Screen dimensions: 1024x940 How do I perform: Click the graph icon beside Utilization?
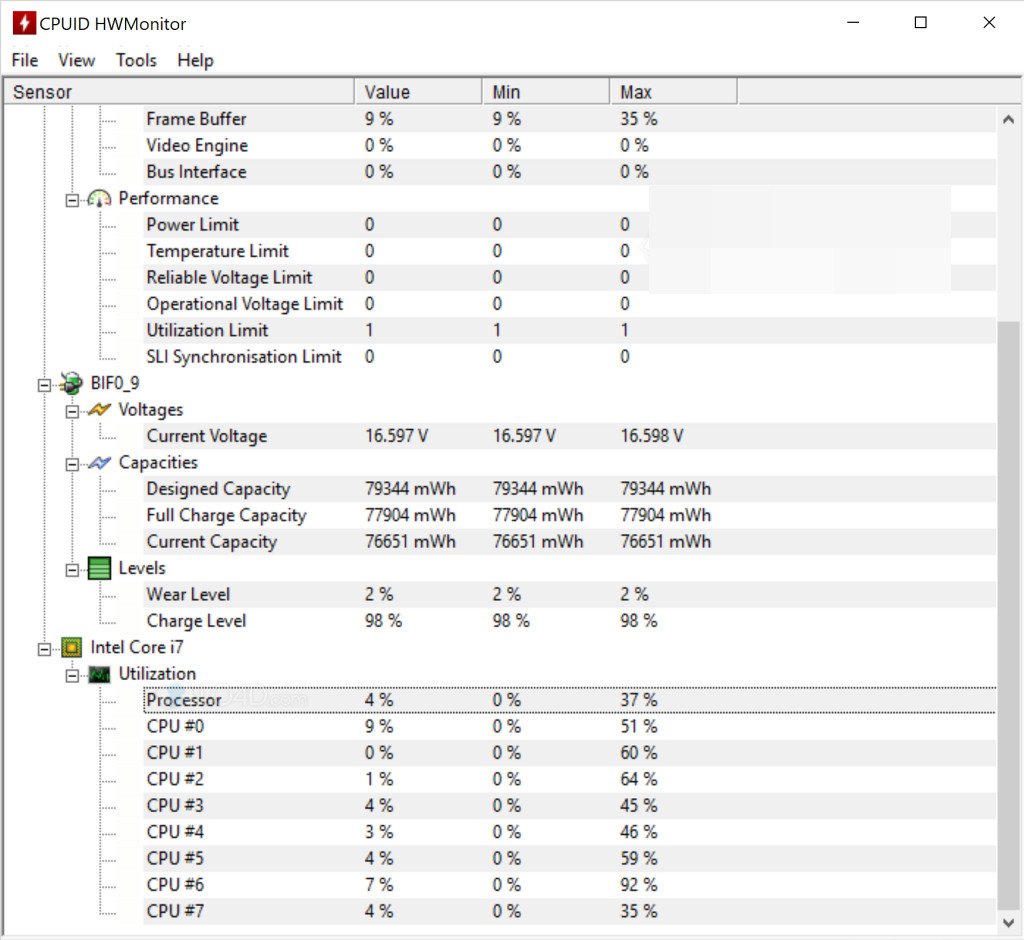click(100, 673)
